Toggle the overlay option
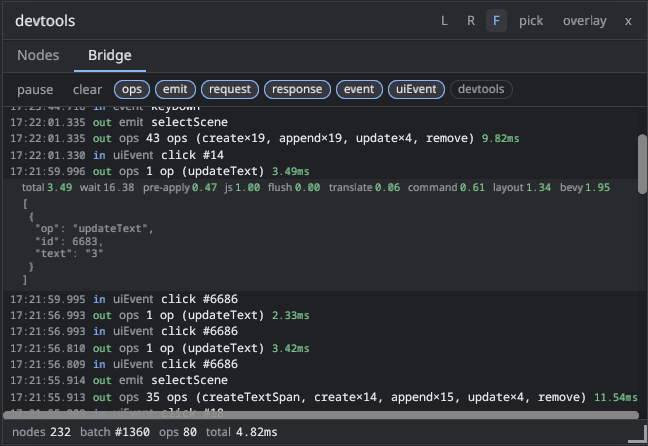The image size is (648, 446). pos(584,21)
